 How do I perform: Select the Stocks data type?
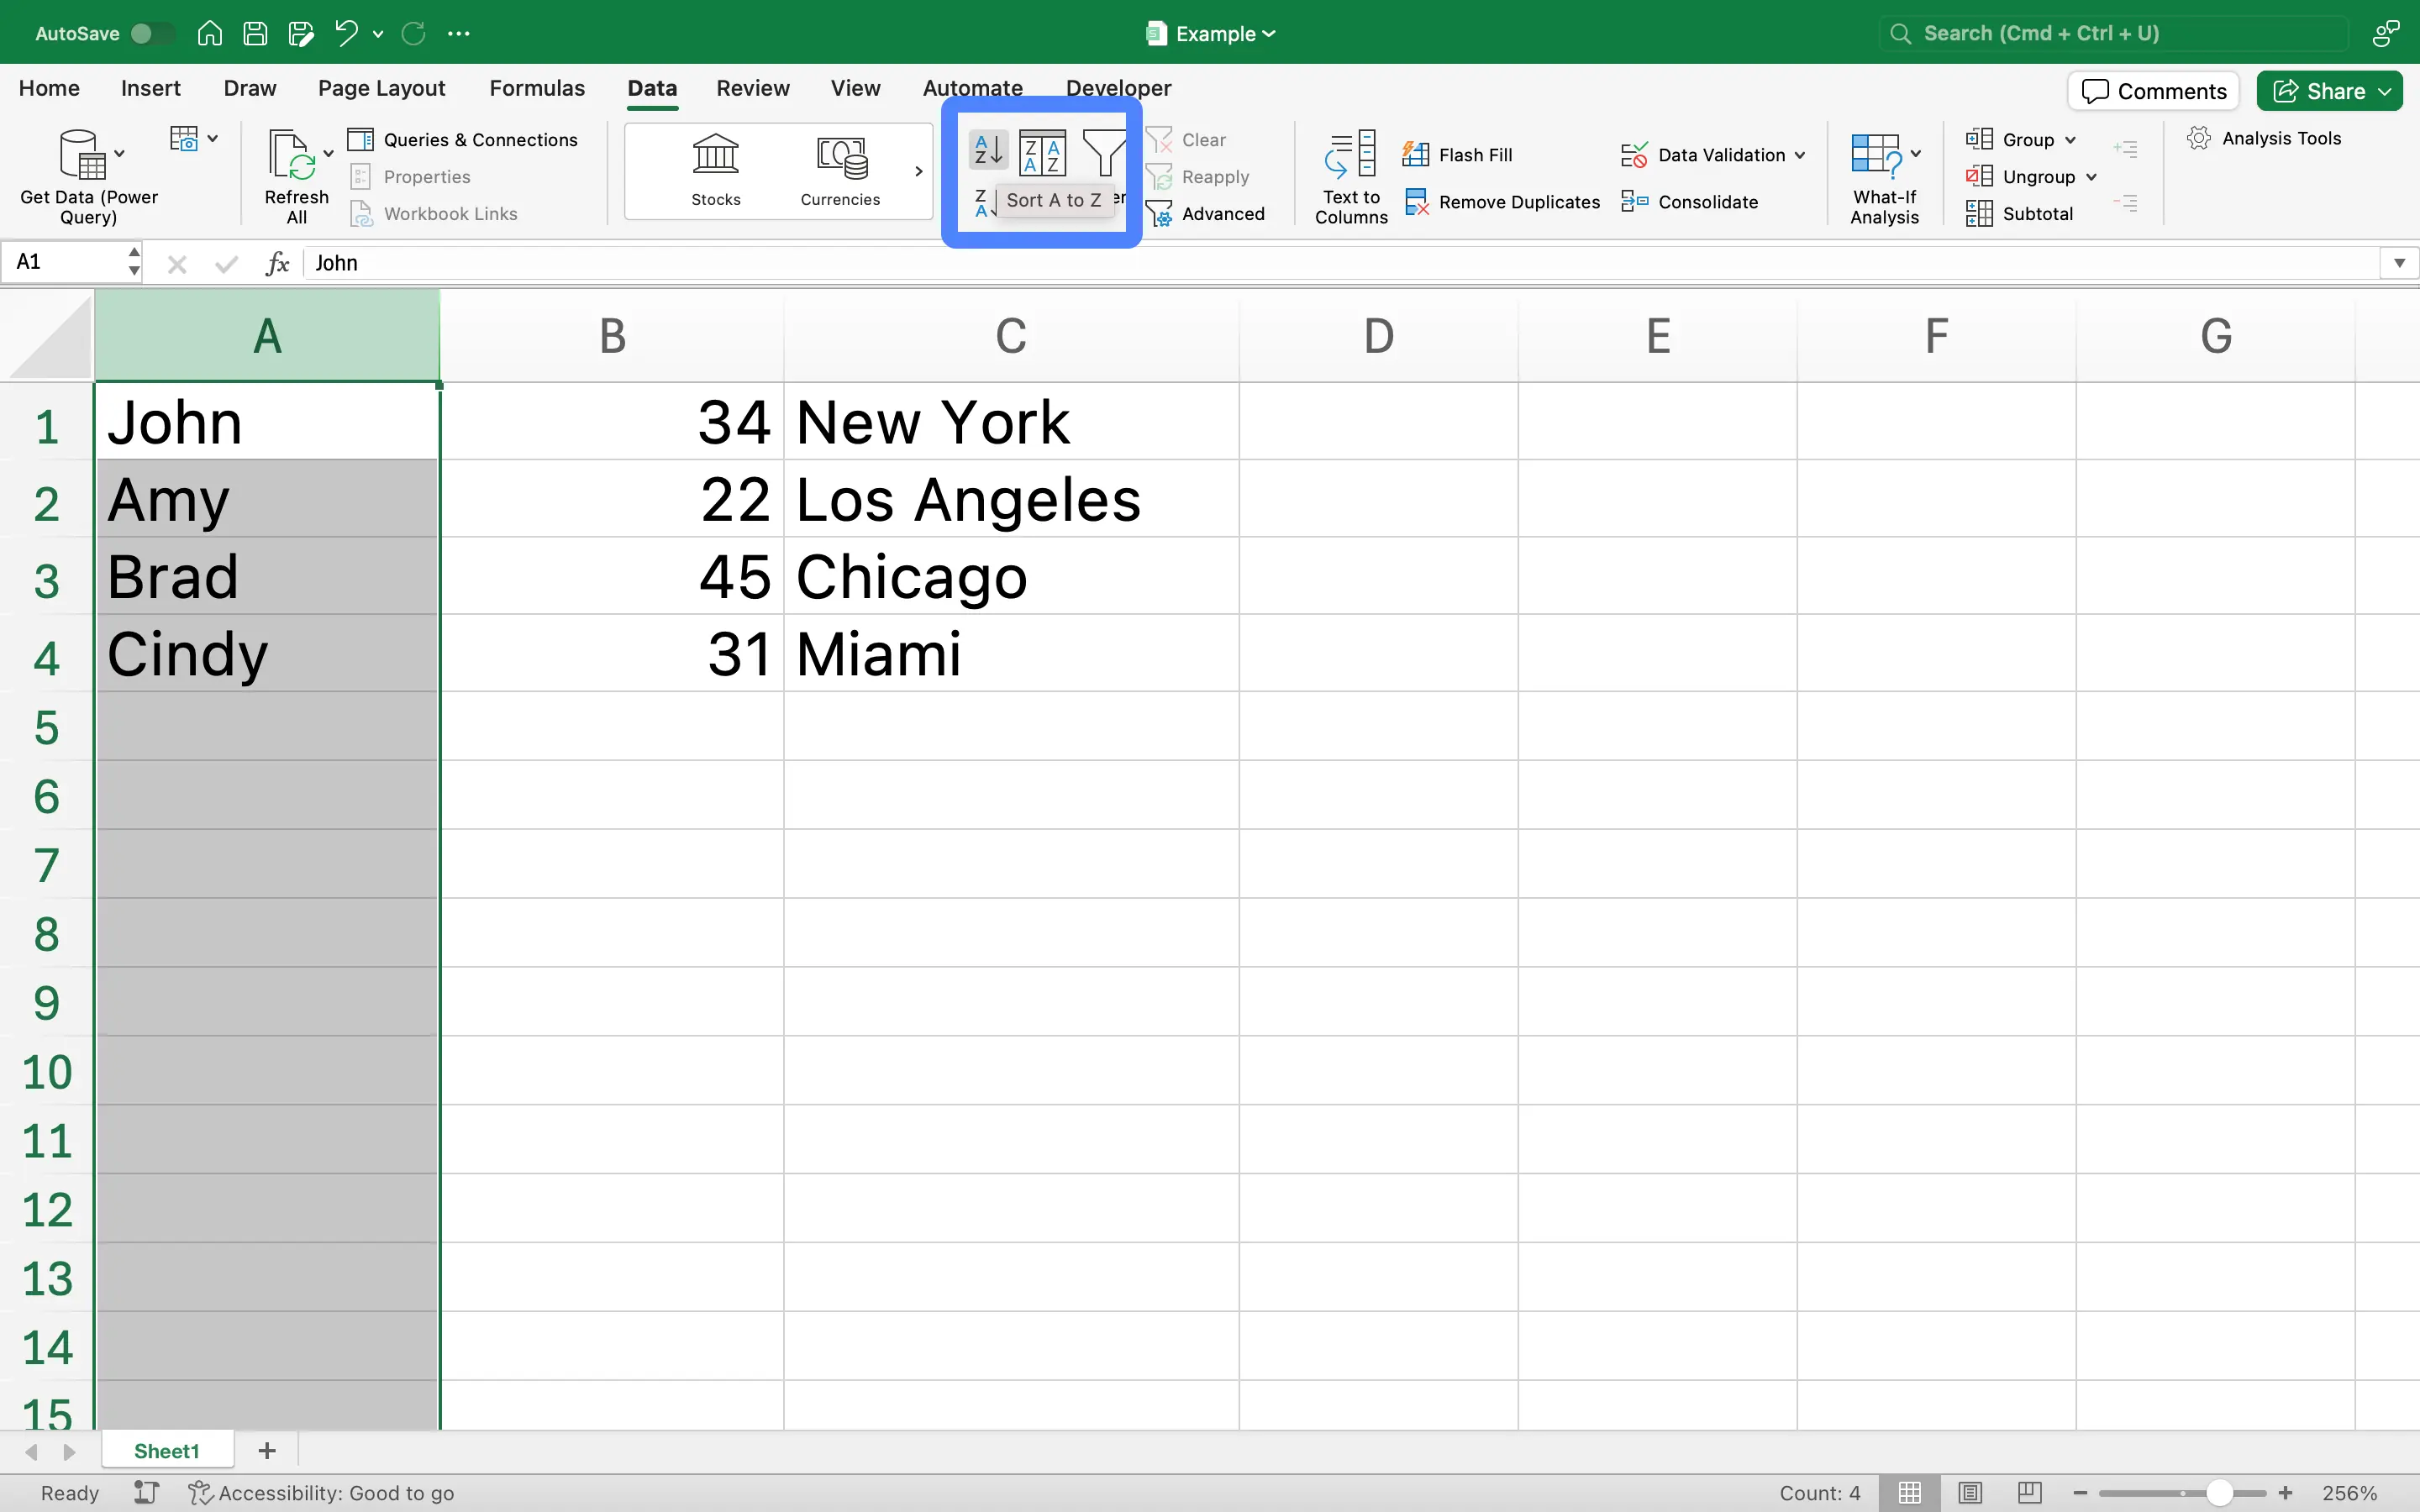(716, 170)
